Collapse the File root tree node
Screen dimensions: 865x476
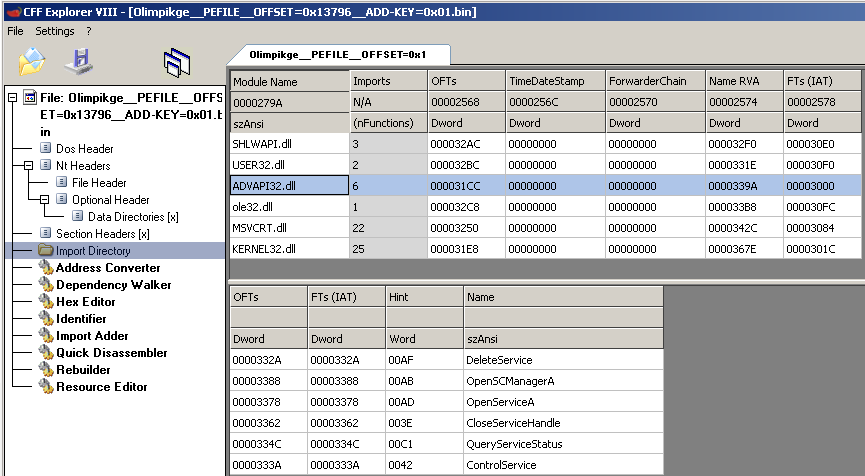pos(12,98)
